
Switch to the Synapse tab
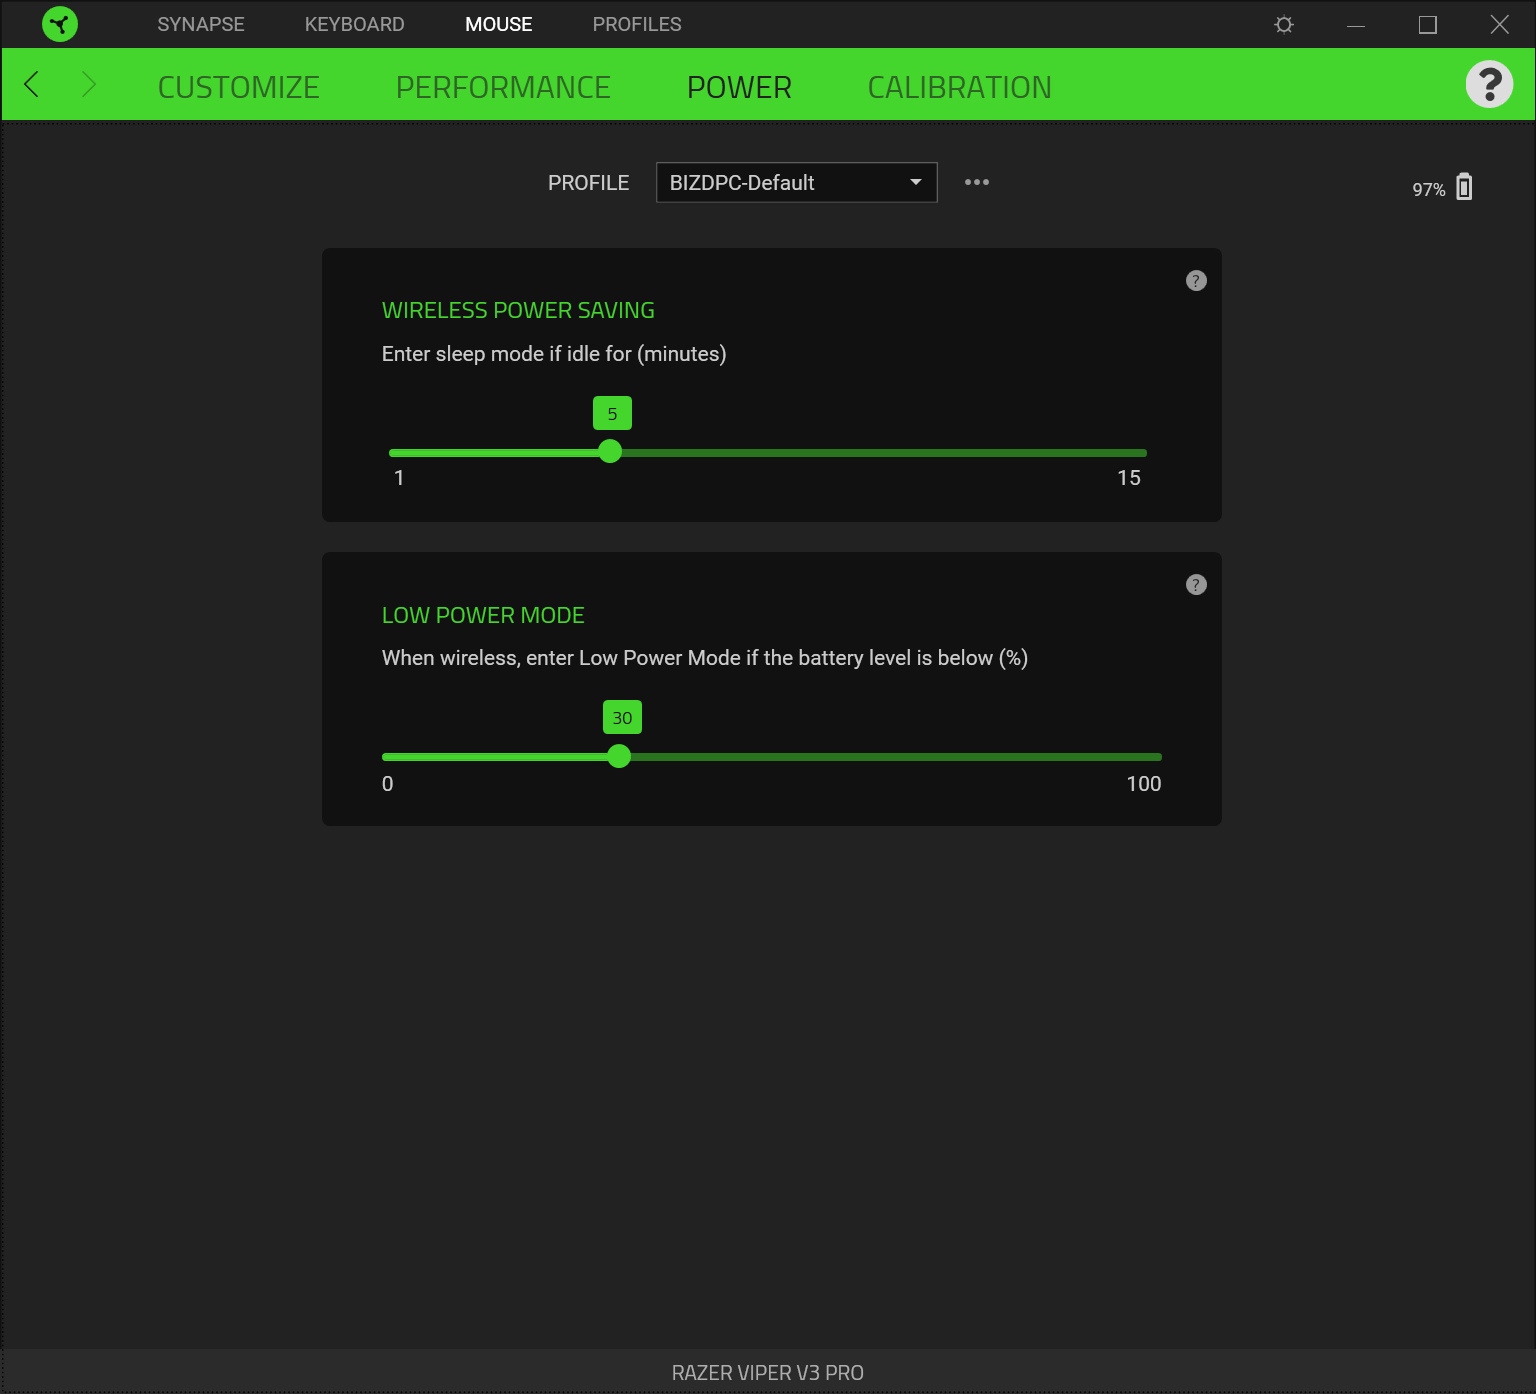[200, 24]
